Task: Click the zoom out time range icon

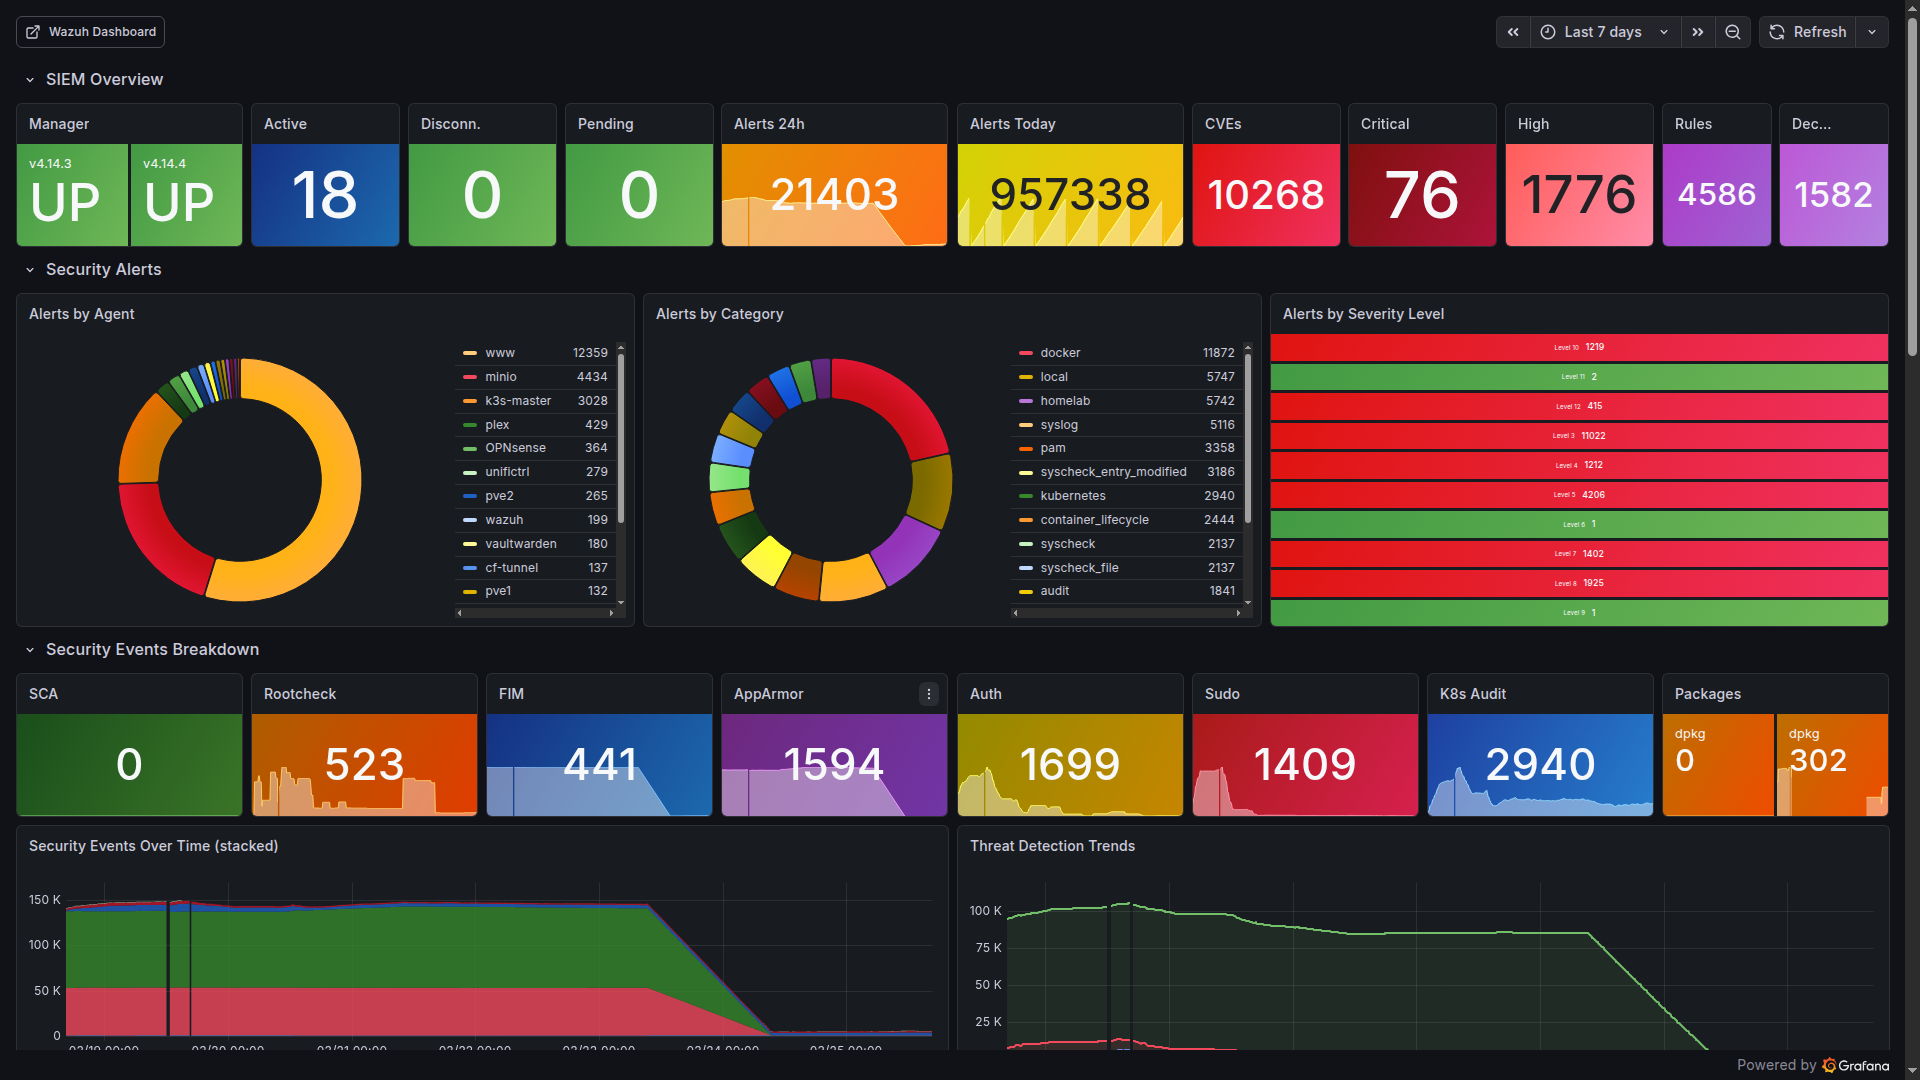Action: (x=1733, y=32)
